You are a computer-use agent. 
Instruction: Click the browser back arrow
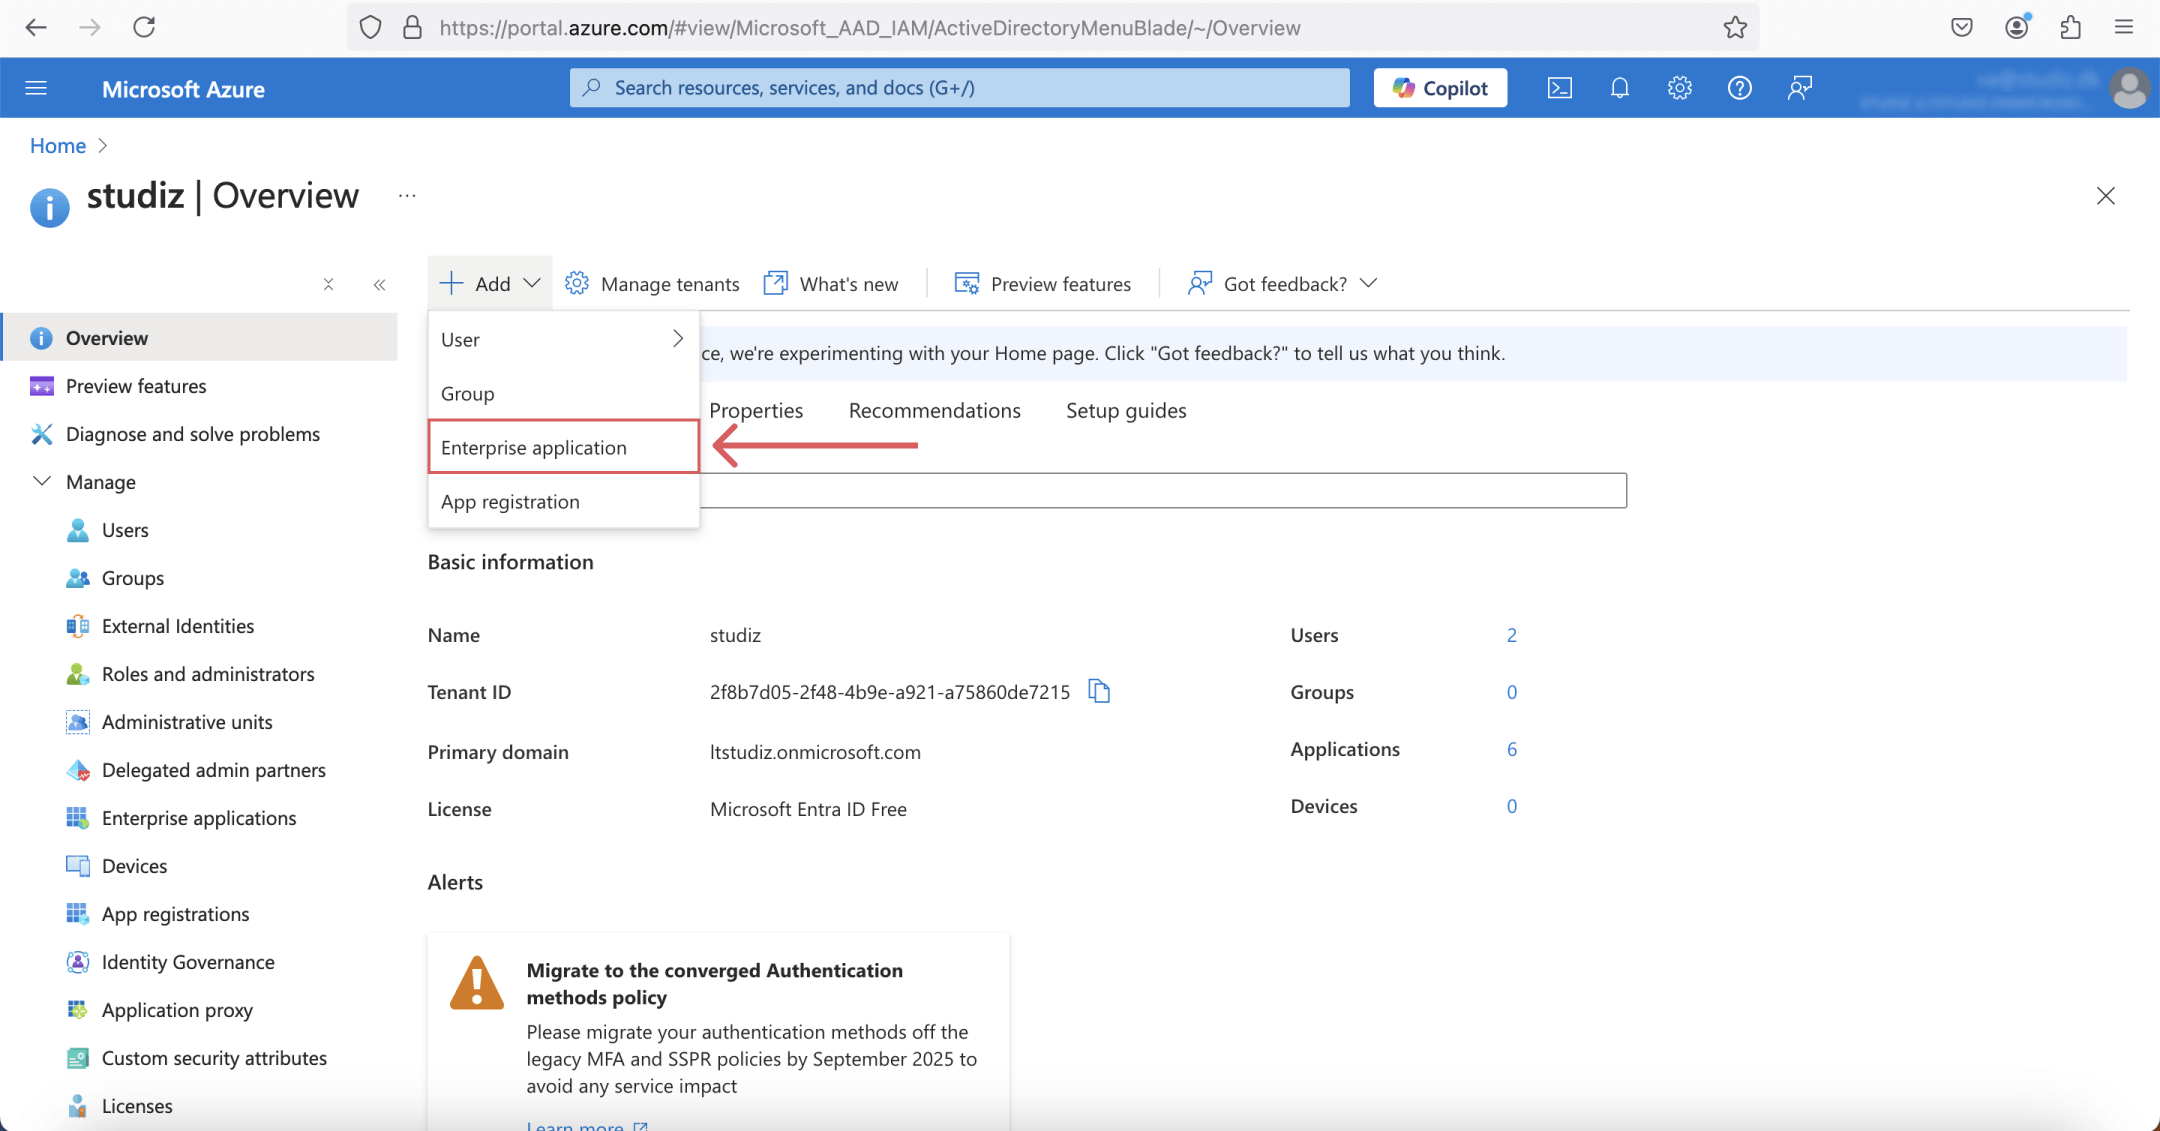click(x=36, y=27)
